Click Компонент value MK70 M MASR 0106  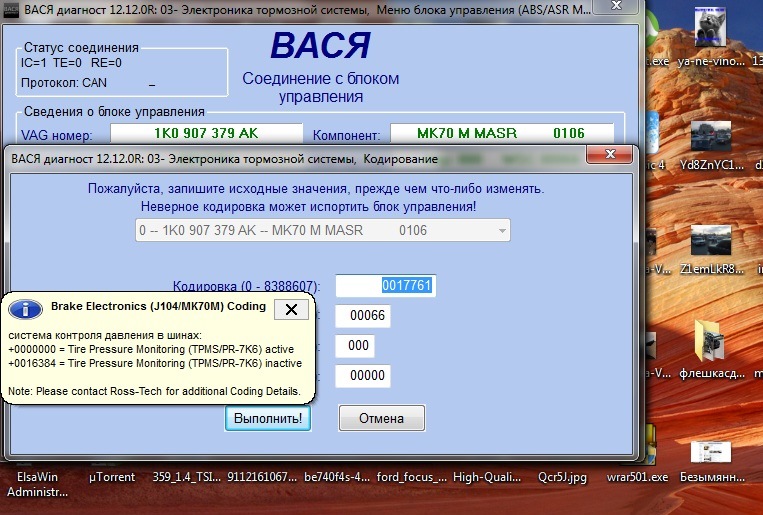[502, 133]
